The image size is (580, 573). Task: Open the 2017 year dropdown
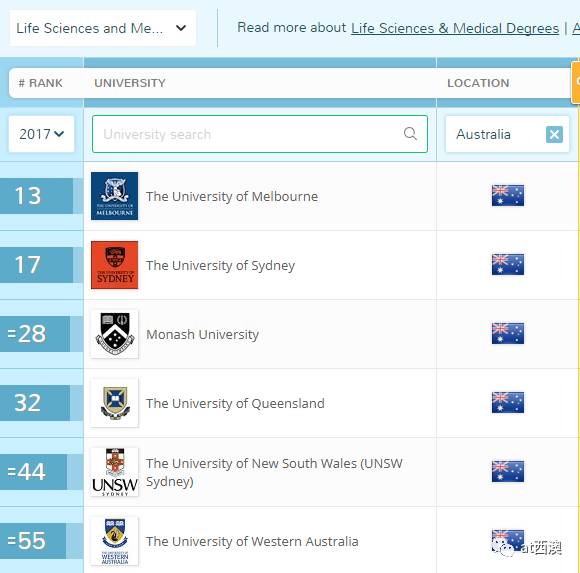click(x=41, y=134)
